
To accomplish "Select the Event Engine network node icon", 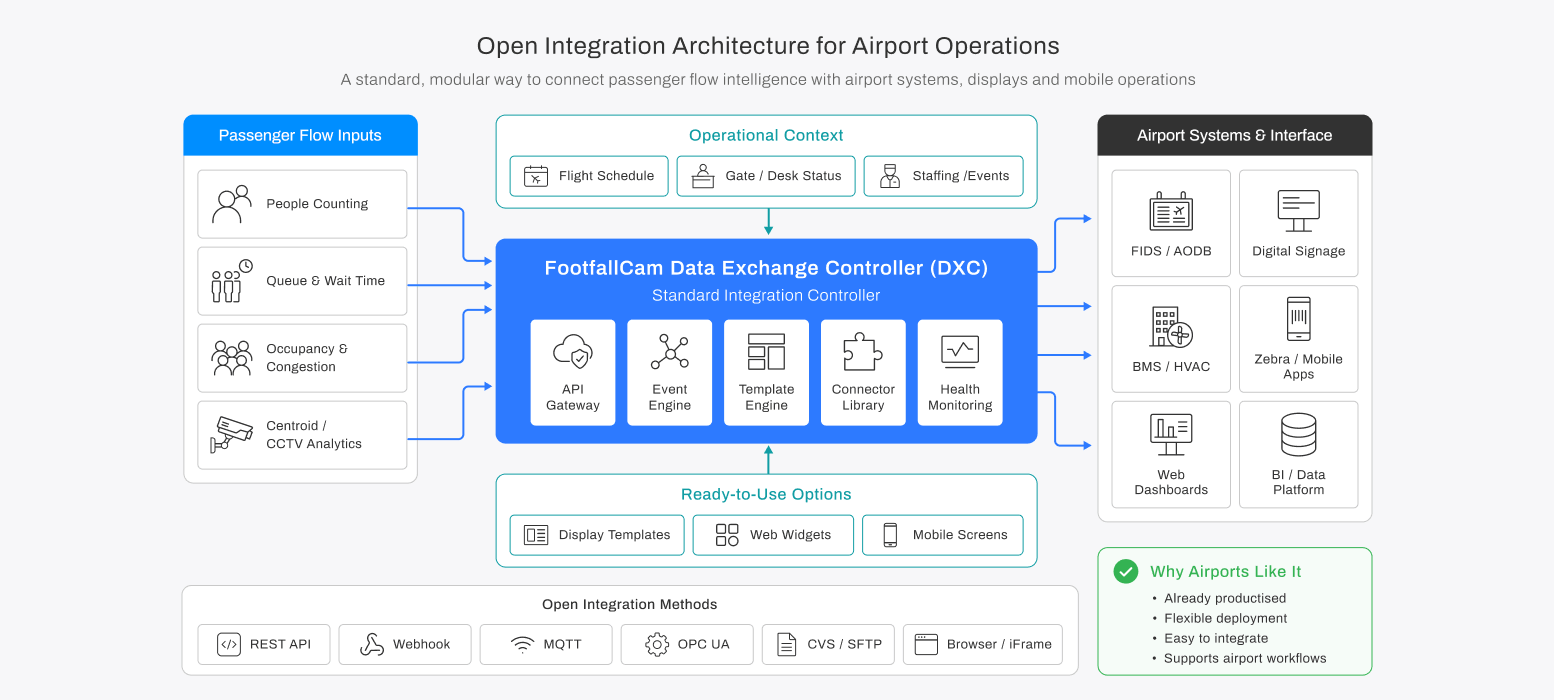I will coord(670,352).
